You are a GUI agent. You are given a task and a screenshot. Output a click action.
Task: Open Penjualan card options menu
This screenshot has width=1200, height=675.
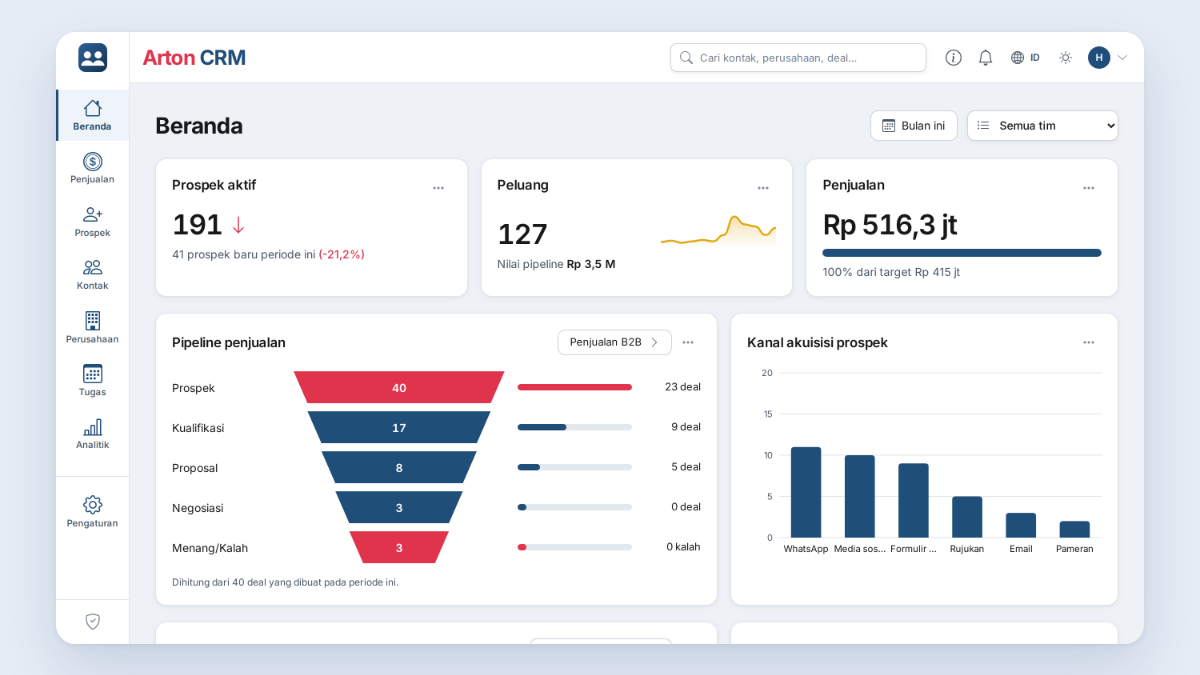click(1088, 187)
